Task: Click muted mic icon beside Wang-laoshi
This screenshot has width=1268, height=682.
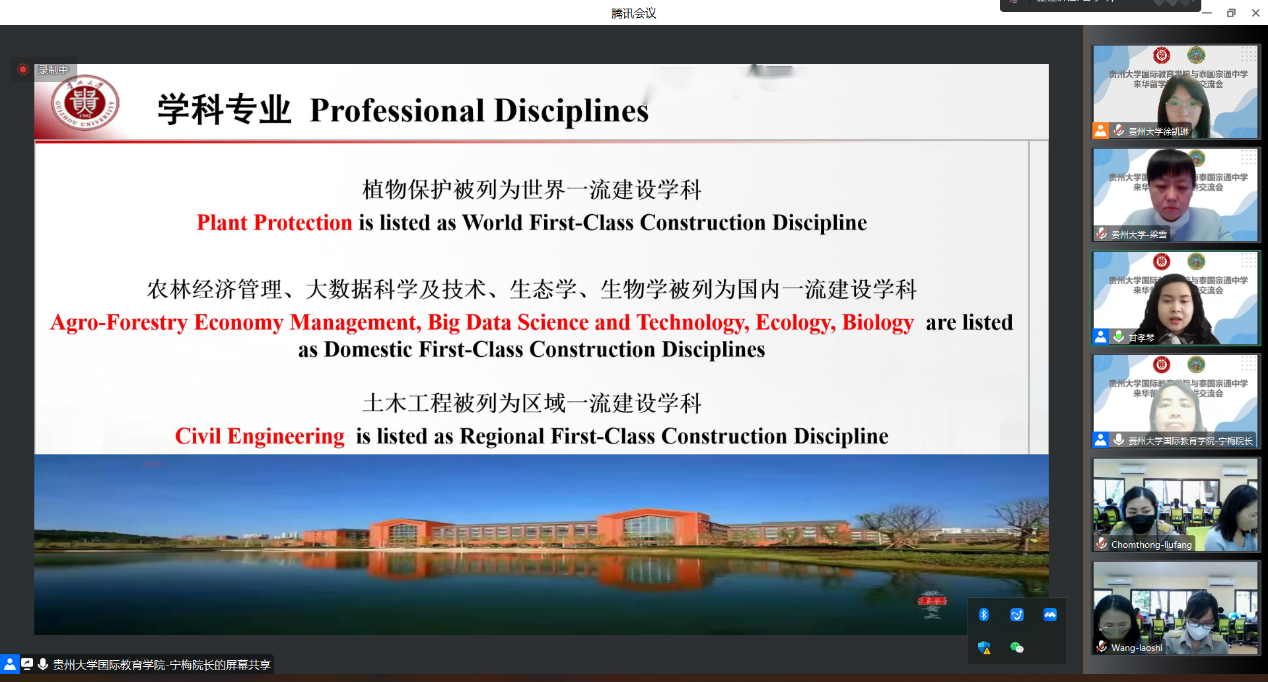Action: (x=1102, y=646)
